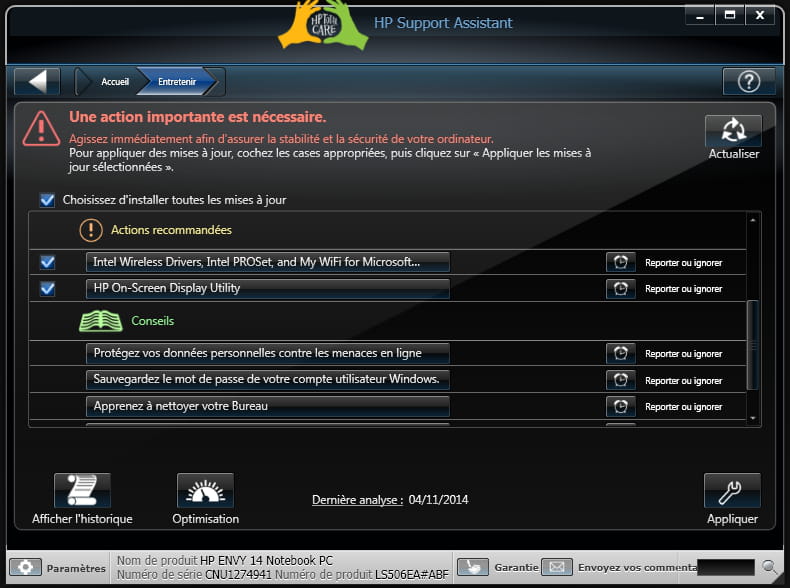The width and height of the screenshot is (790, 588).
Task: Open Afficher l'historique scroll icon
Action: click(82, 491)
